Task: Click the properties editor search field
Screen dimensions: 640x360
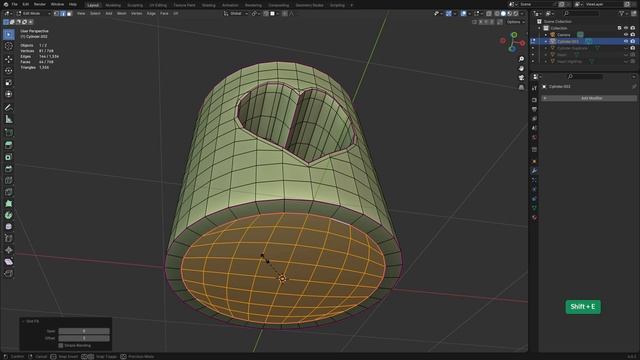Action: tap(584, 76)
